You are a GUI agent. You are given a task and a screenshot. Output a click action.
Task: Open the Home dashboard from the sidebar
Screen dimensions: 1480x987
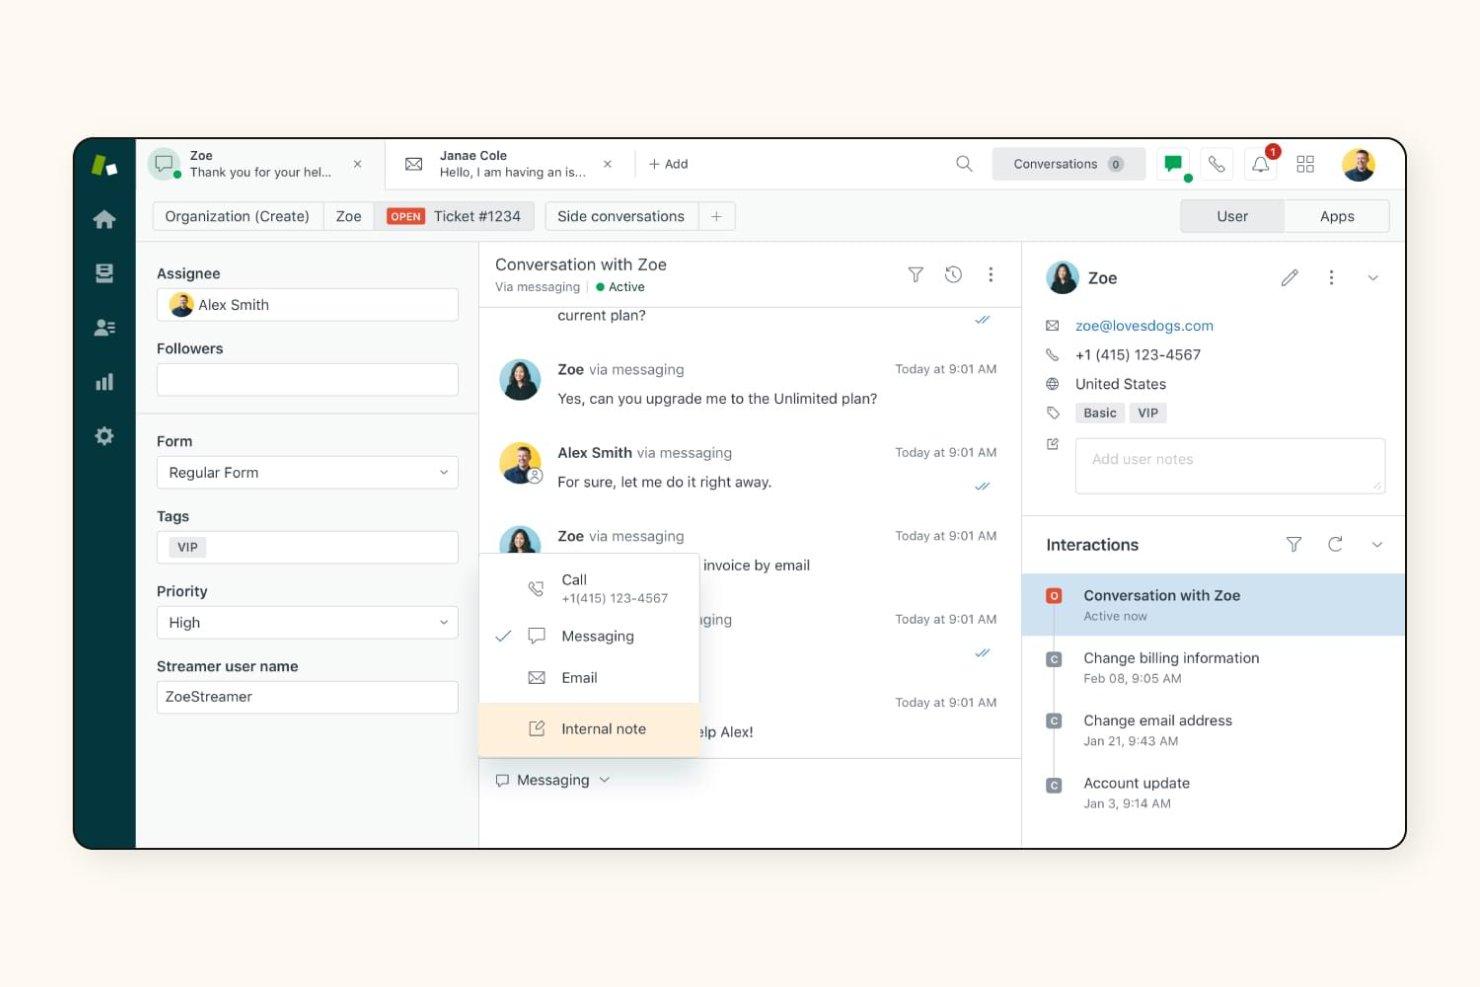pyautogui.click(x=104, y=219)
